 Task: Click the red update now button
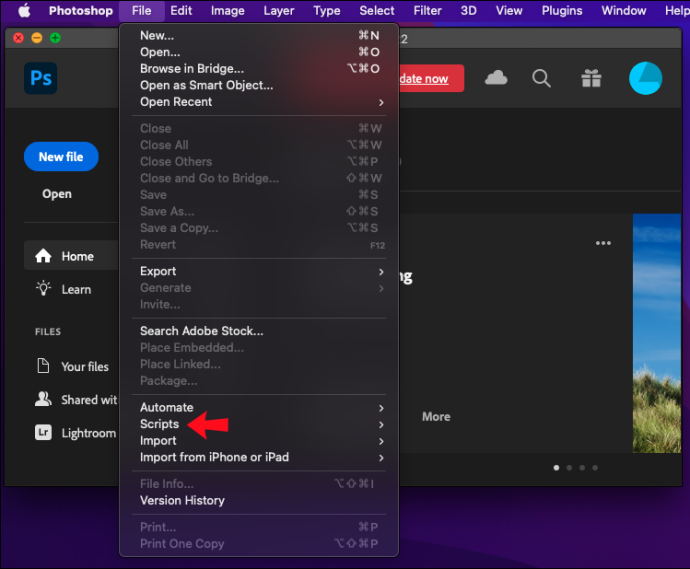pyautogui.click(x=431, y=78)
